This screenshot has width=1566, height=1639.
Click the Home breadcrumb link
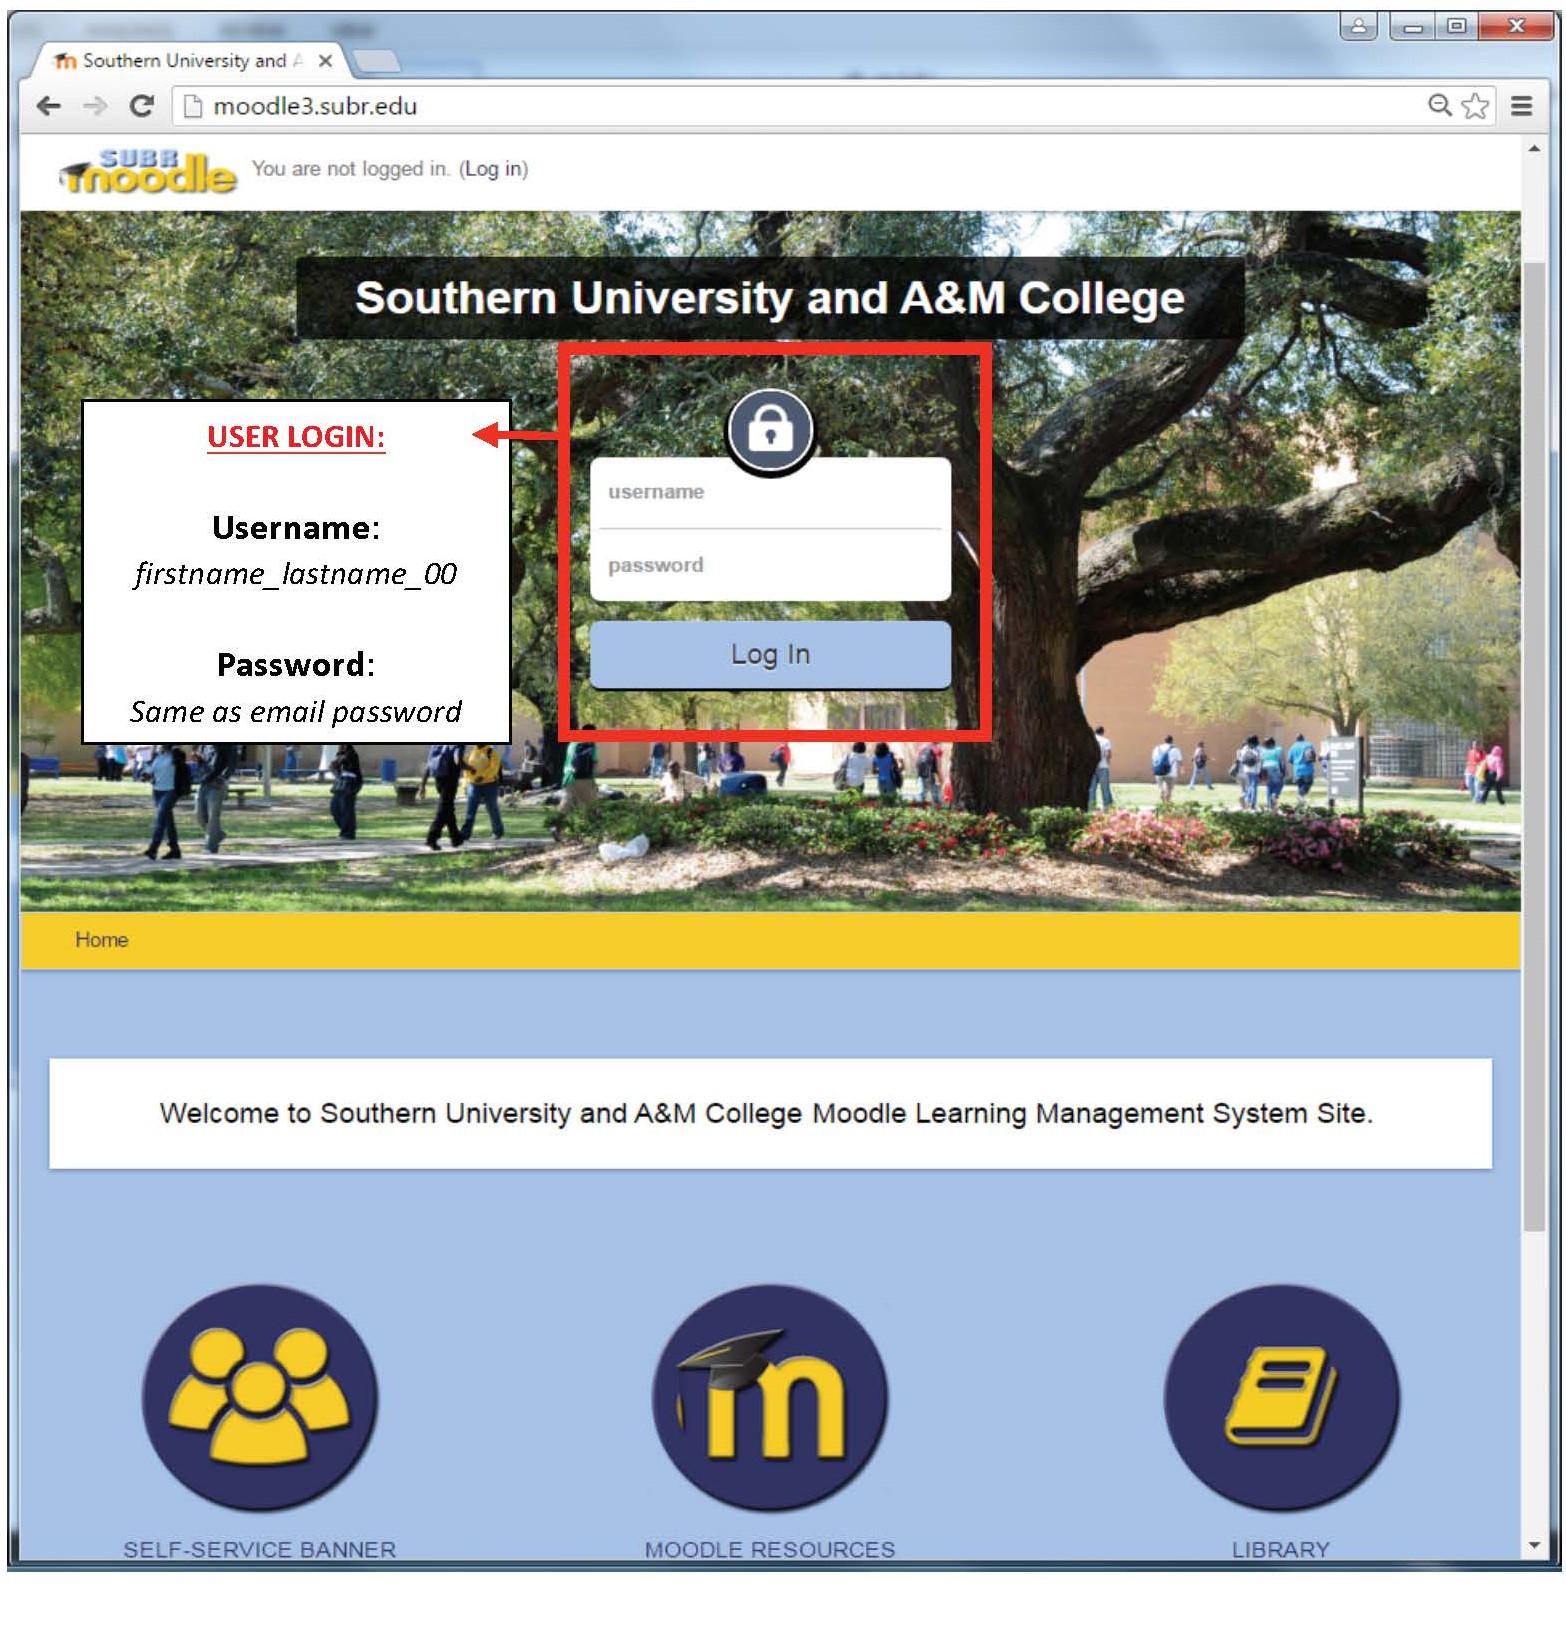[x=102, y=940]
